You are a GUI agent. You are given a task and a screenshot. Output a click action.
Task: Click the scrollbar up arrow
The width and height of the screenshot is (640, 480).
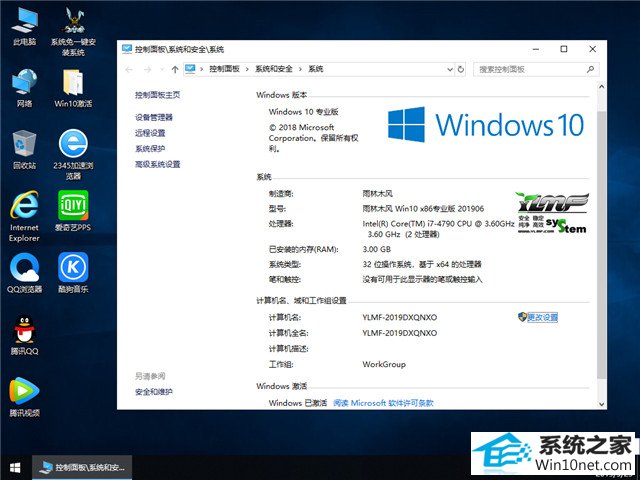(x=601, y=87)
